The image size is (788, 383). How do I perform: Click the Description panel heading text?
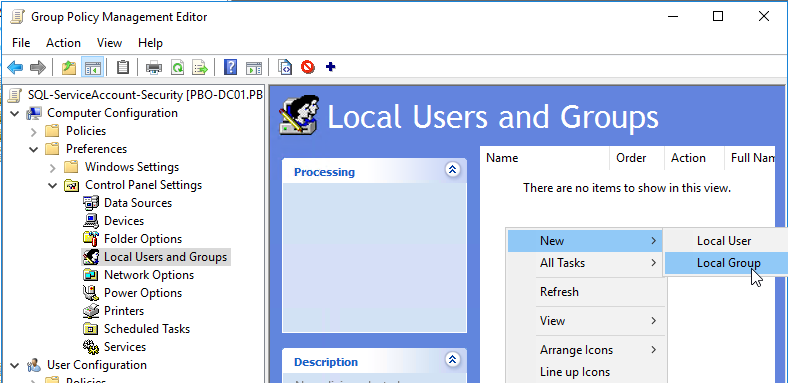point(326,362)
